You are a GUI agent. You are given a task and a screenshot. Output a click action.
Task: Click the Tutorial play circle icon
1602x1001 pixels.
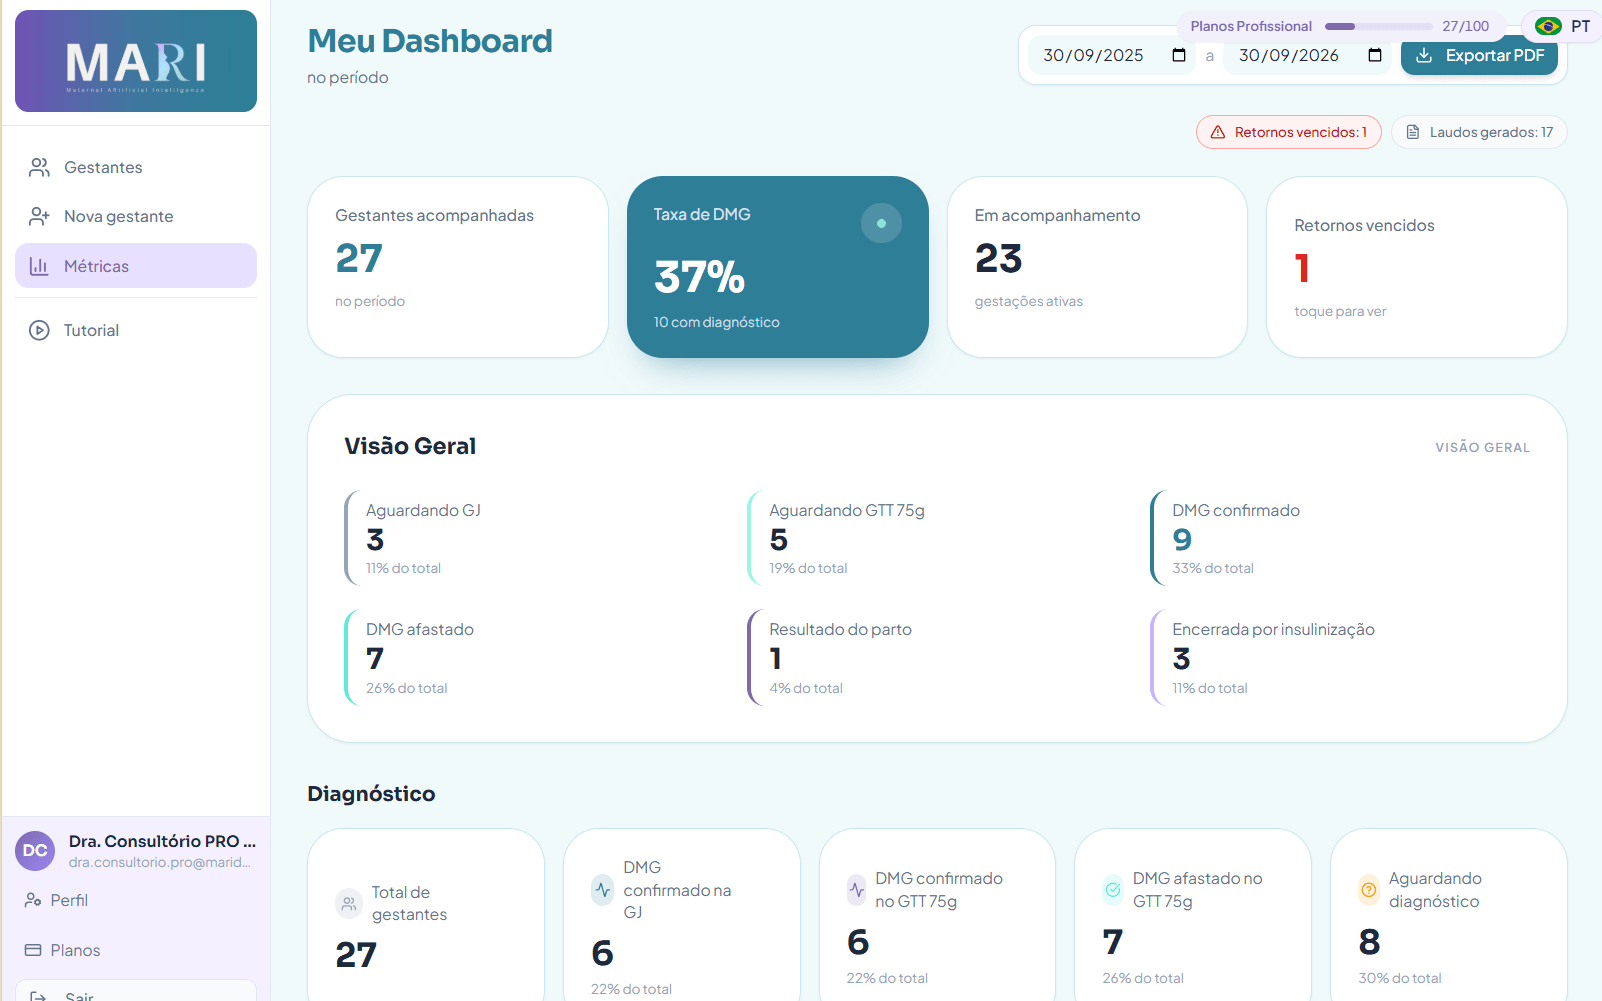point(39,330)
